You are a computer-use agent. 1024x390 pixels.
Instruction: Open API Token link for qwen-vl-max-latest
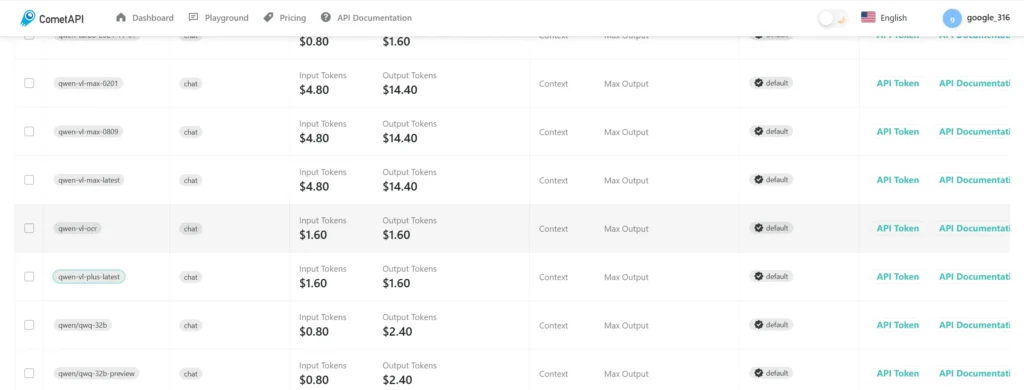pos(897,180)
